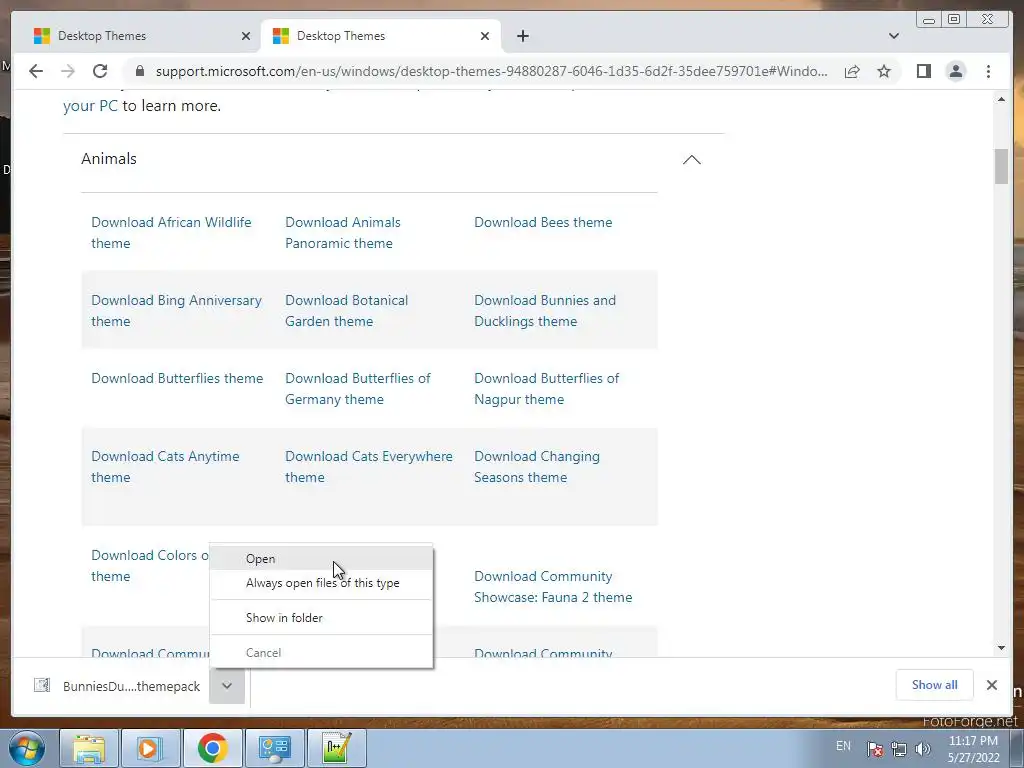Download Butterflies of Nagpur theme

coord(546,389)
